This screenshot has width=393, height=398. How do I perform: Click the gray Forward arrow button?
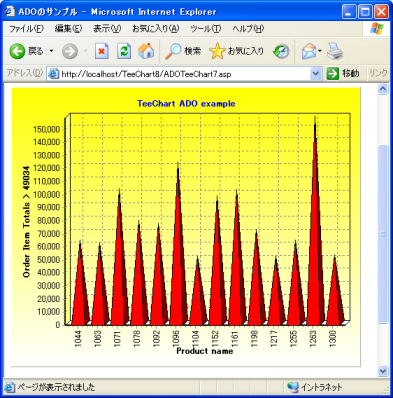70,51
